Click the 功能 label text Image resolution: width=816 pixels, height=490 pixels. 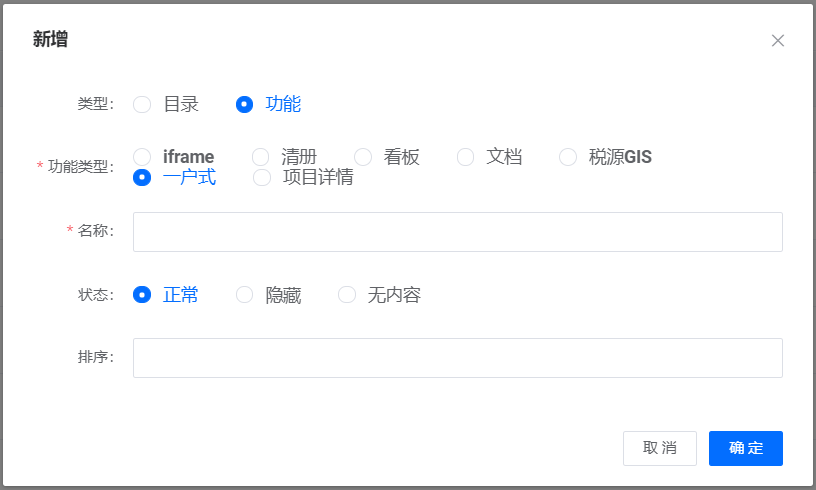coord(284,104)
